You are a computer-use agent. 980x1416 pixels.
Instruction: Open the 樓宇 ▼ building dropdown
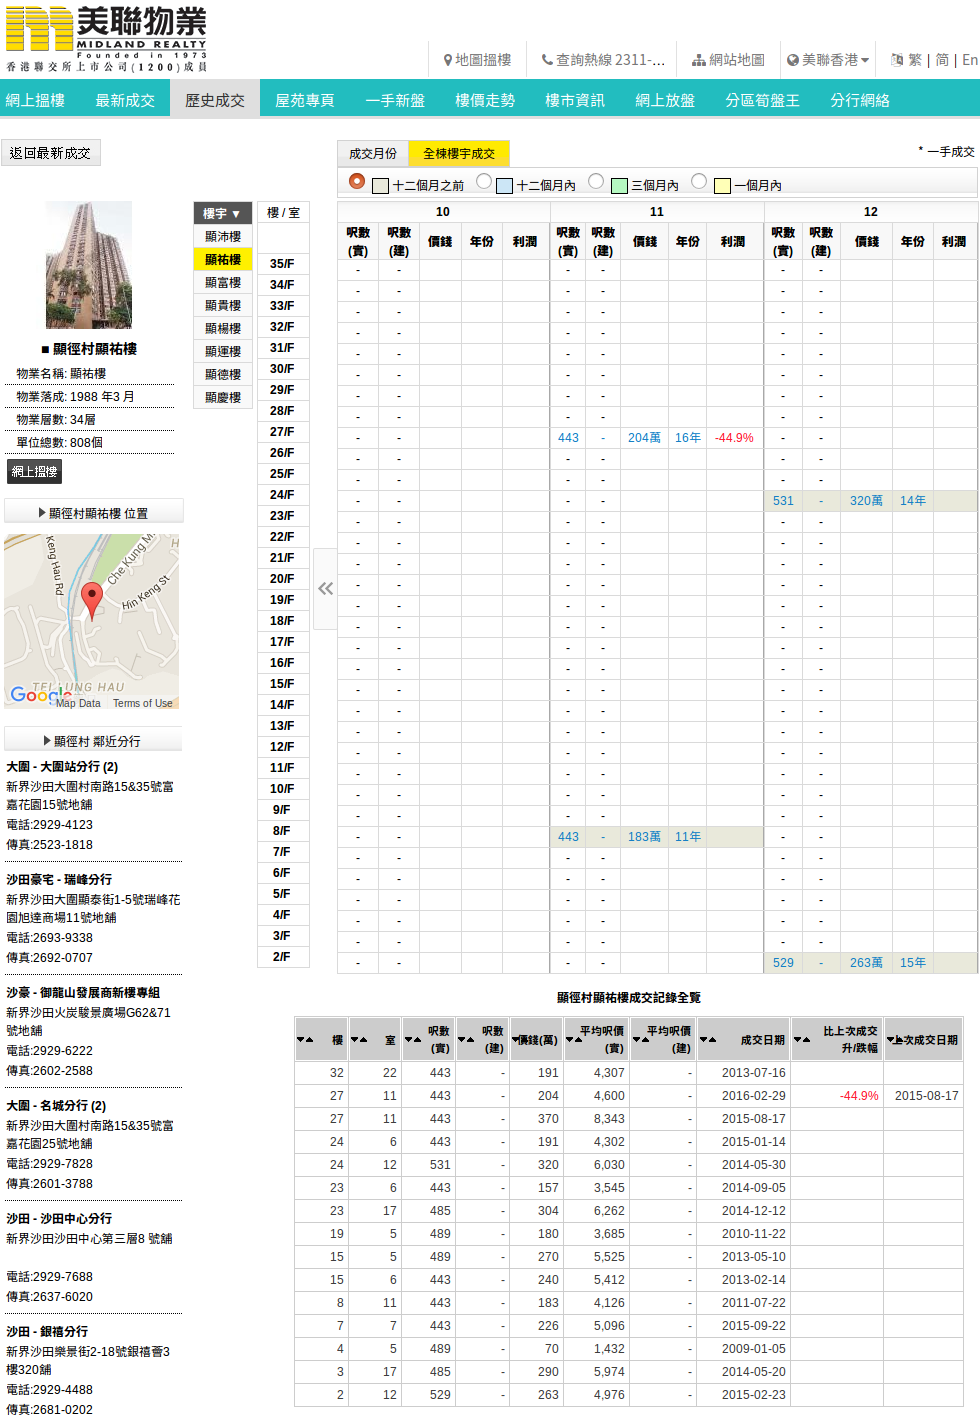coord(222,213)
